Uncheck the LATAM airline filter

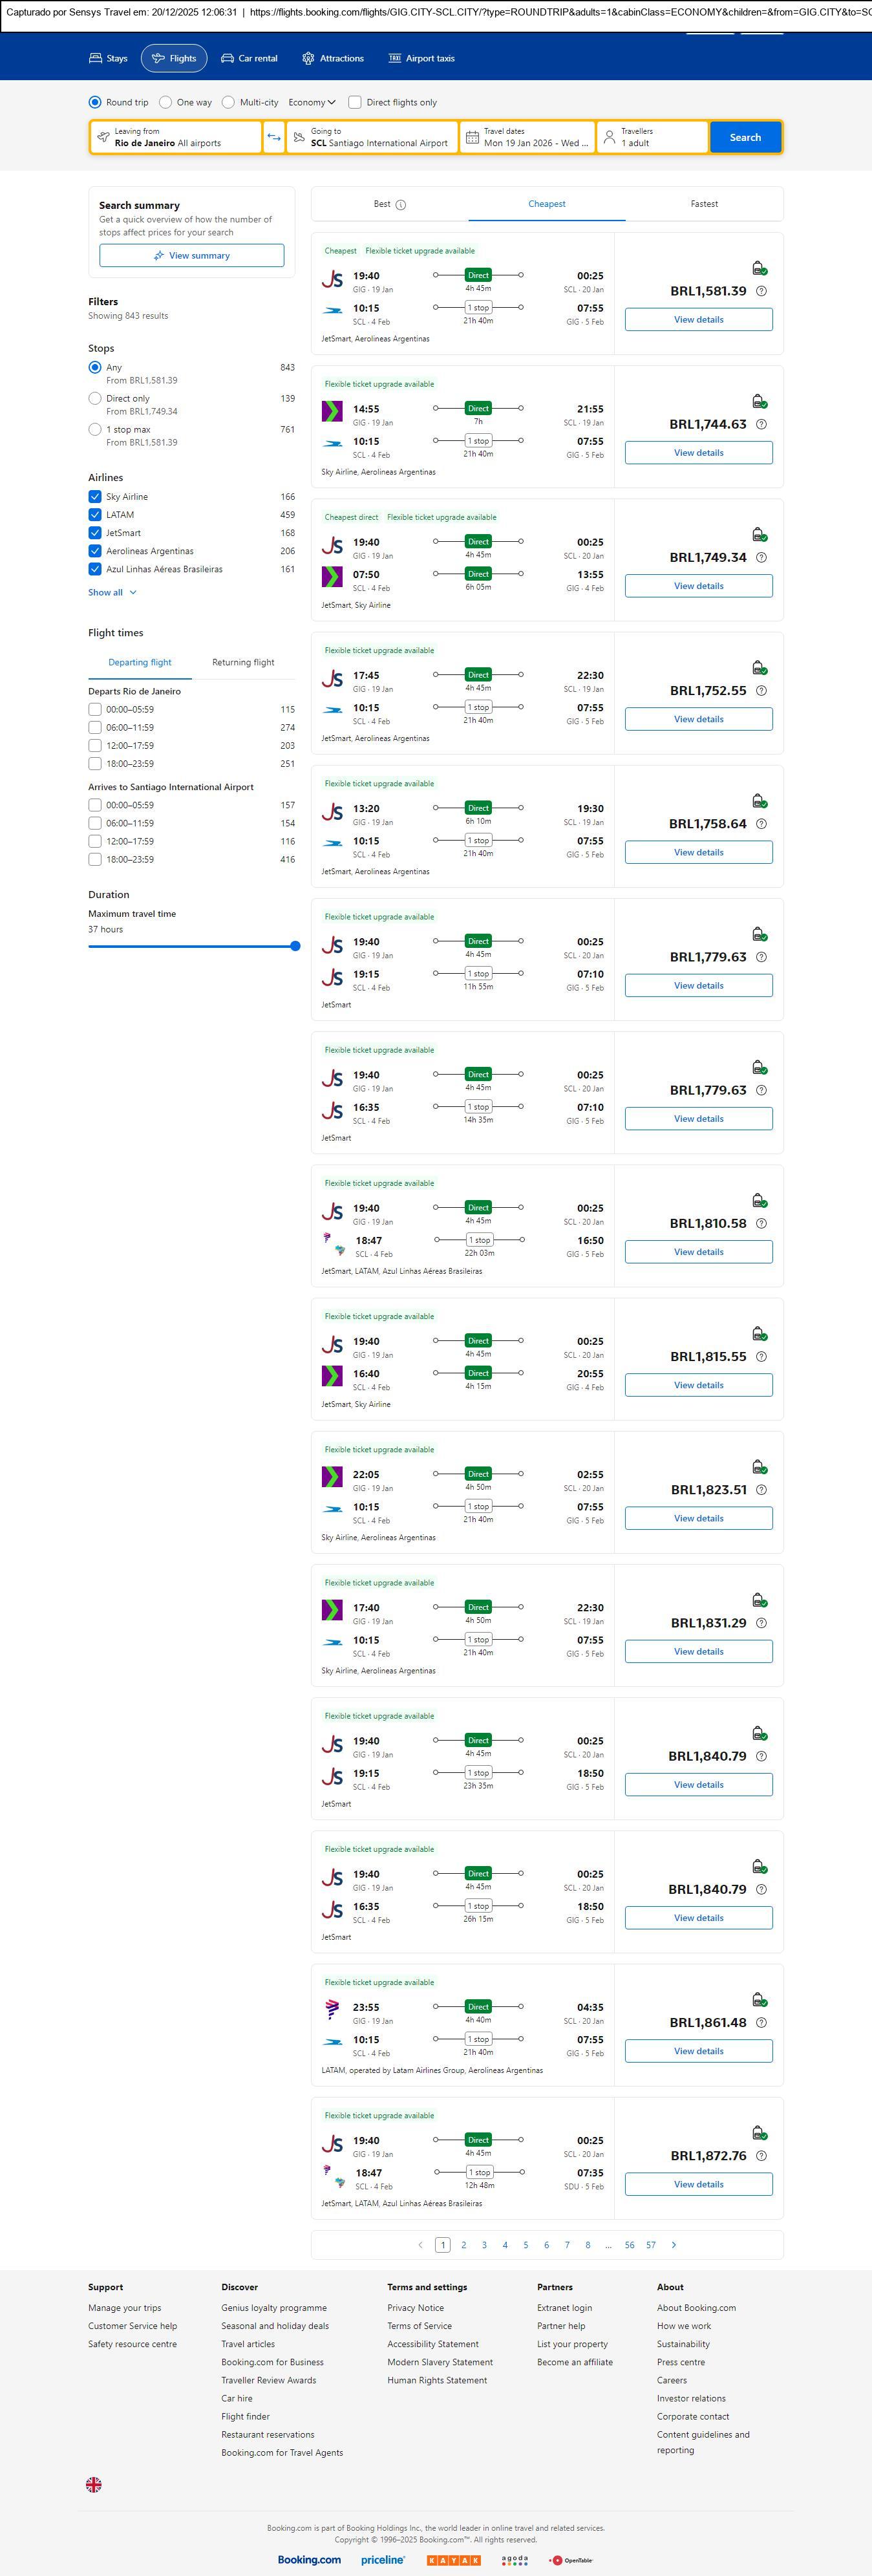pyautogui.click(x=95, y=515)
